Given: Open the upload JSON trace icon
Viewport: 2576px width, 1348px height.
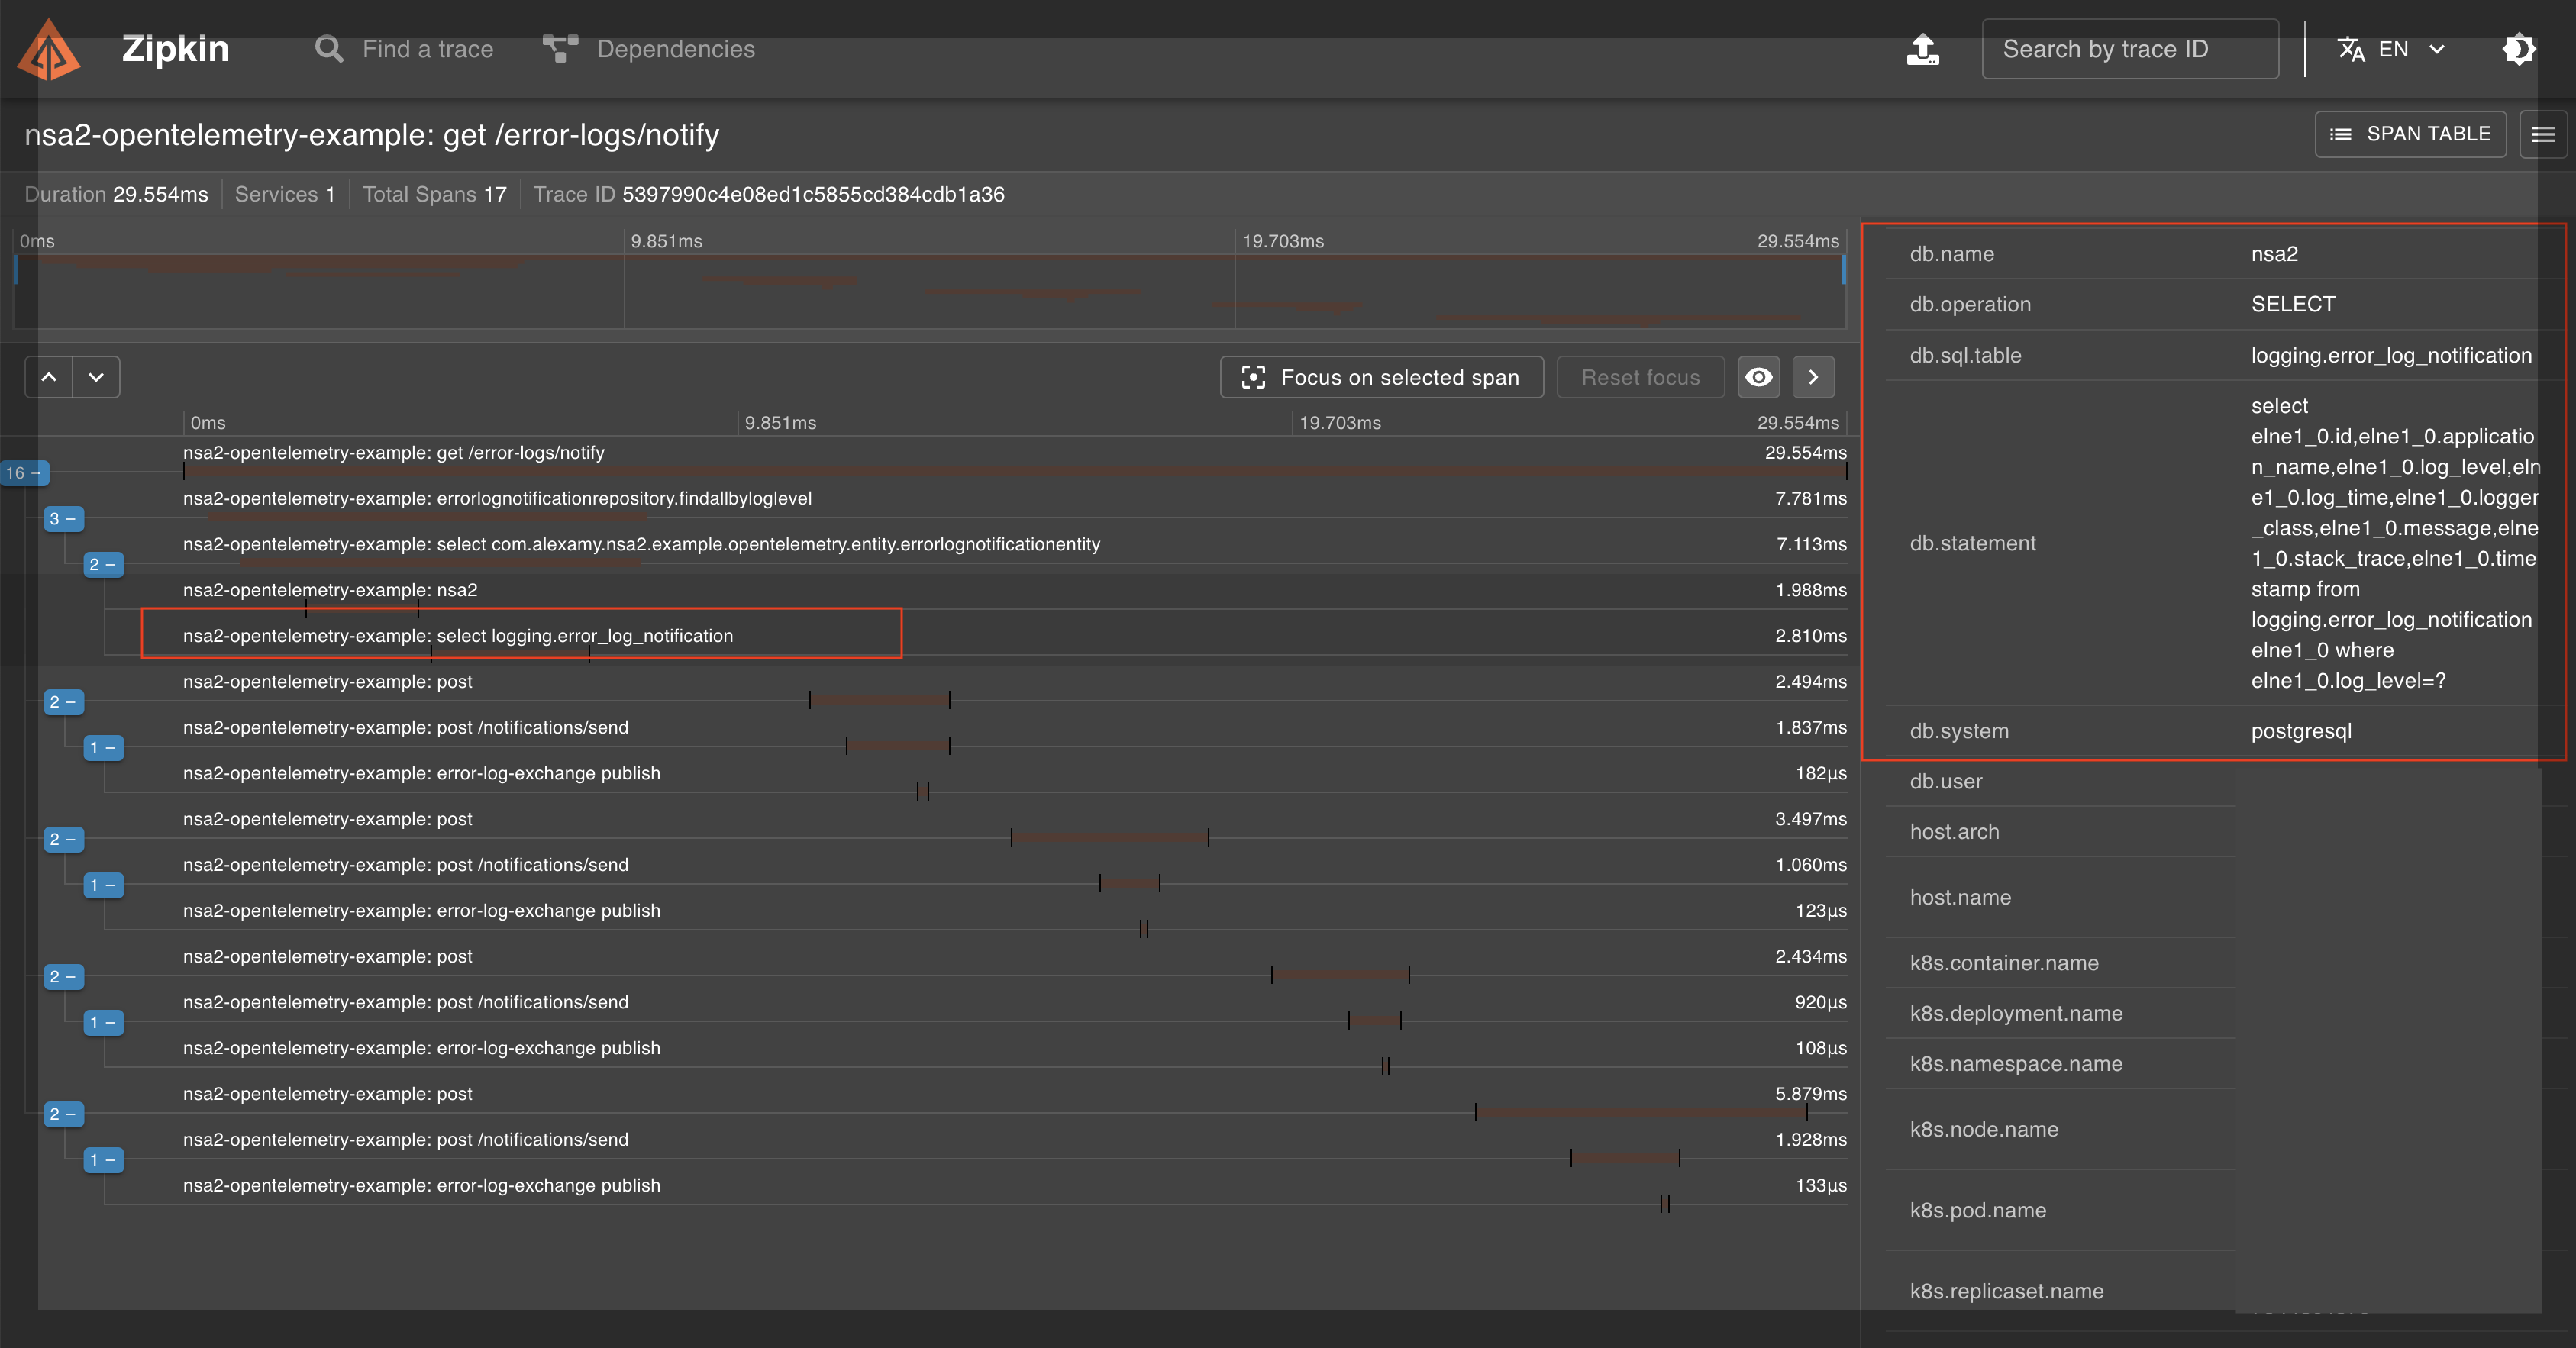Looking at the screenshot, I should (1922, 49).
